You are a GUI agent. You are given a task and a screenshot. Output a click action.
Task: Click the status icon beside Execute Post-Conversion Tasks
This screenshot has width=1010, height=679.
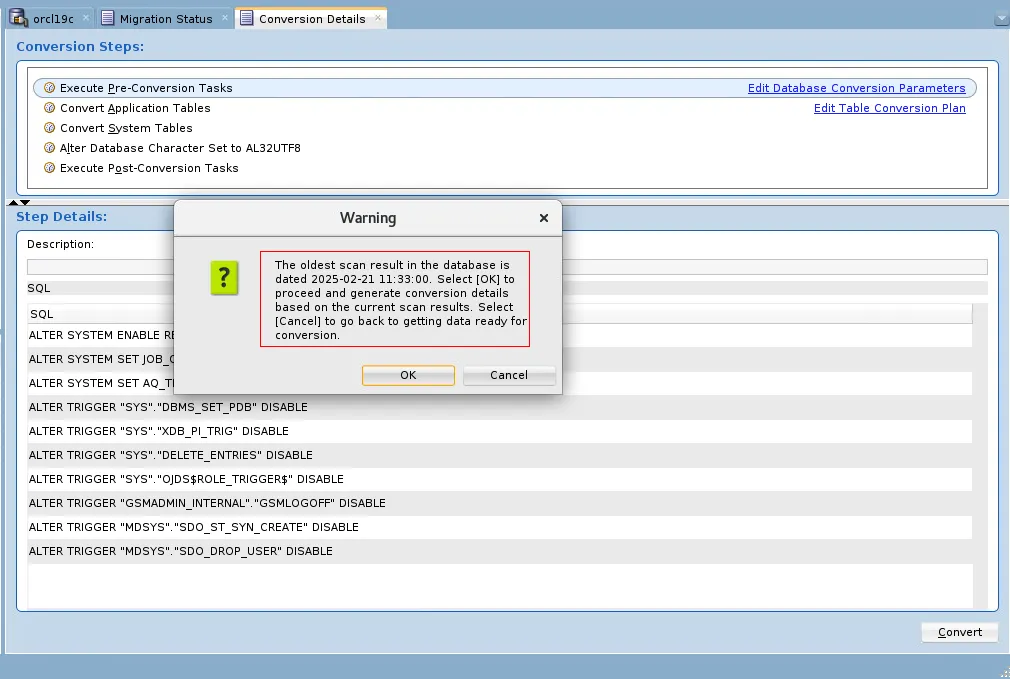(x=49, y=168)
